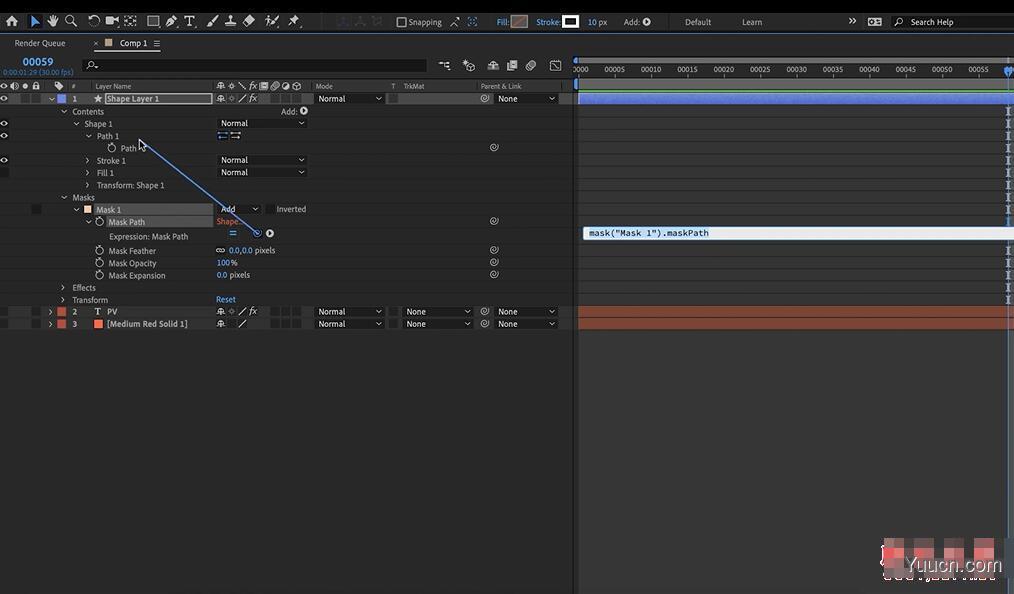Open the Mask 1 Add mode dropdown
This screenshot has width=1014, height=594.
239,209
